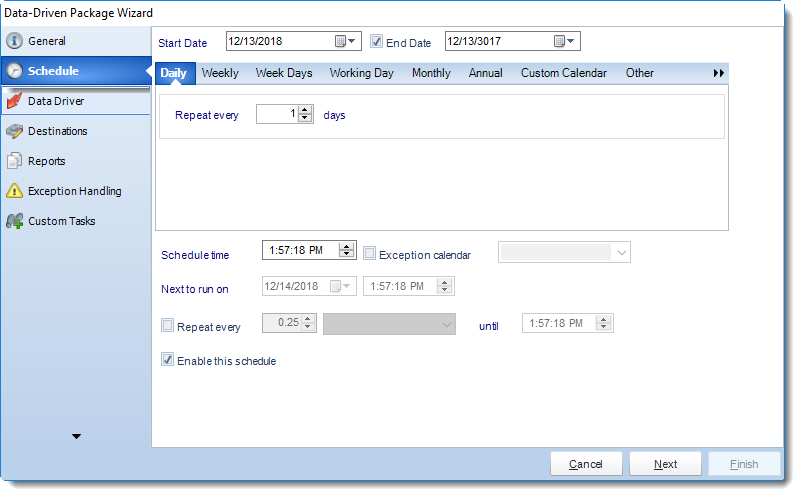Select the Working Day tab

(361, 73)
